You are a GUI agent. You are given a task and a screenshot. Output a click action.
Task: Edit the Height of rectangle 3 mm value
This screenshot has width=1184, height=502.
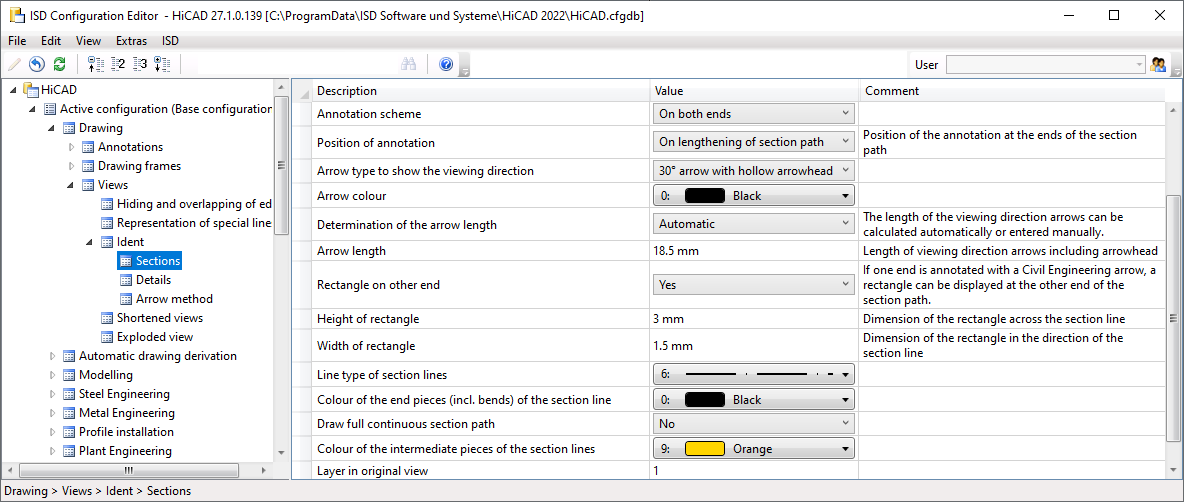tap(754, 319)
